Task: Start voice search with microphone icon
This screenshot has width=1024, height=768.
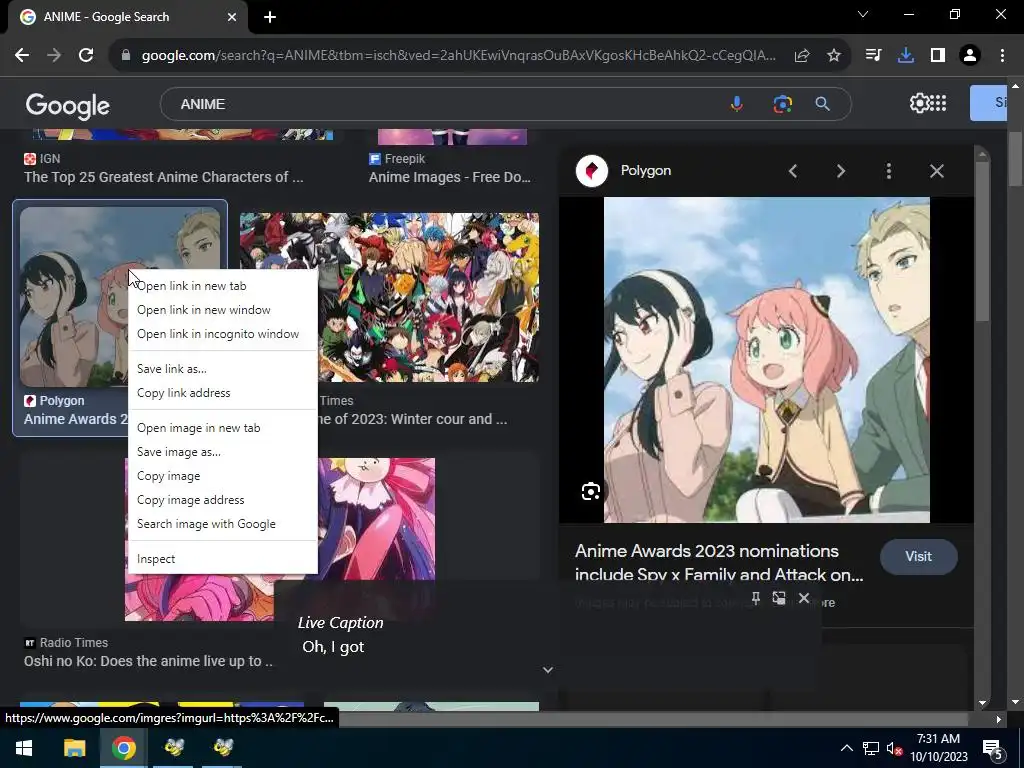Action: tap(736, 104)
